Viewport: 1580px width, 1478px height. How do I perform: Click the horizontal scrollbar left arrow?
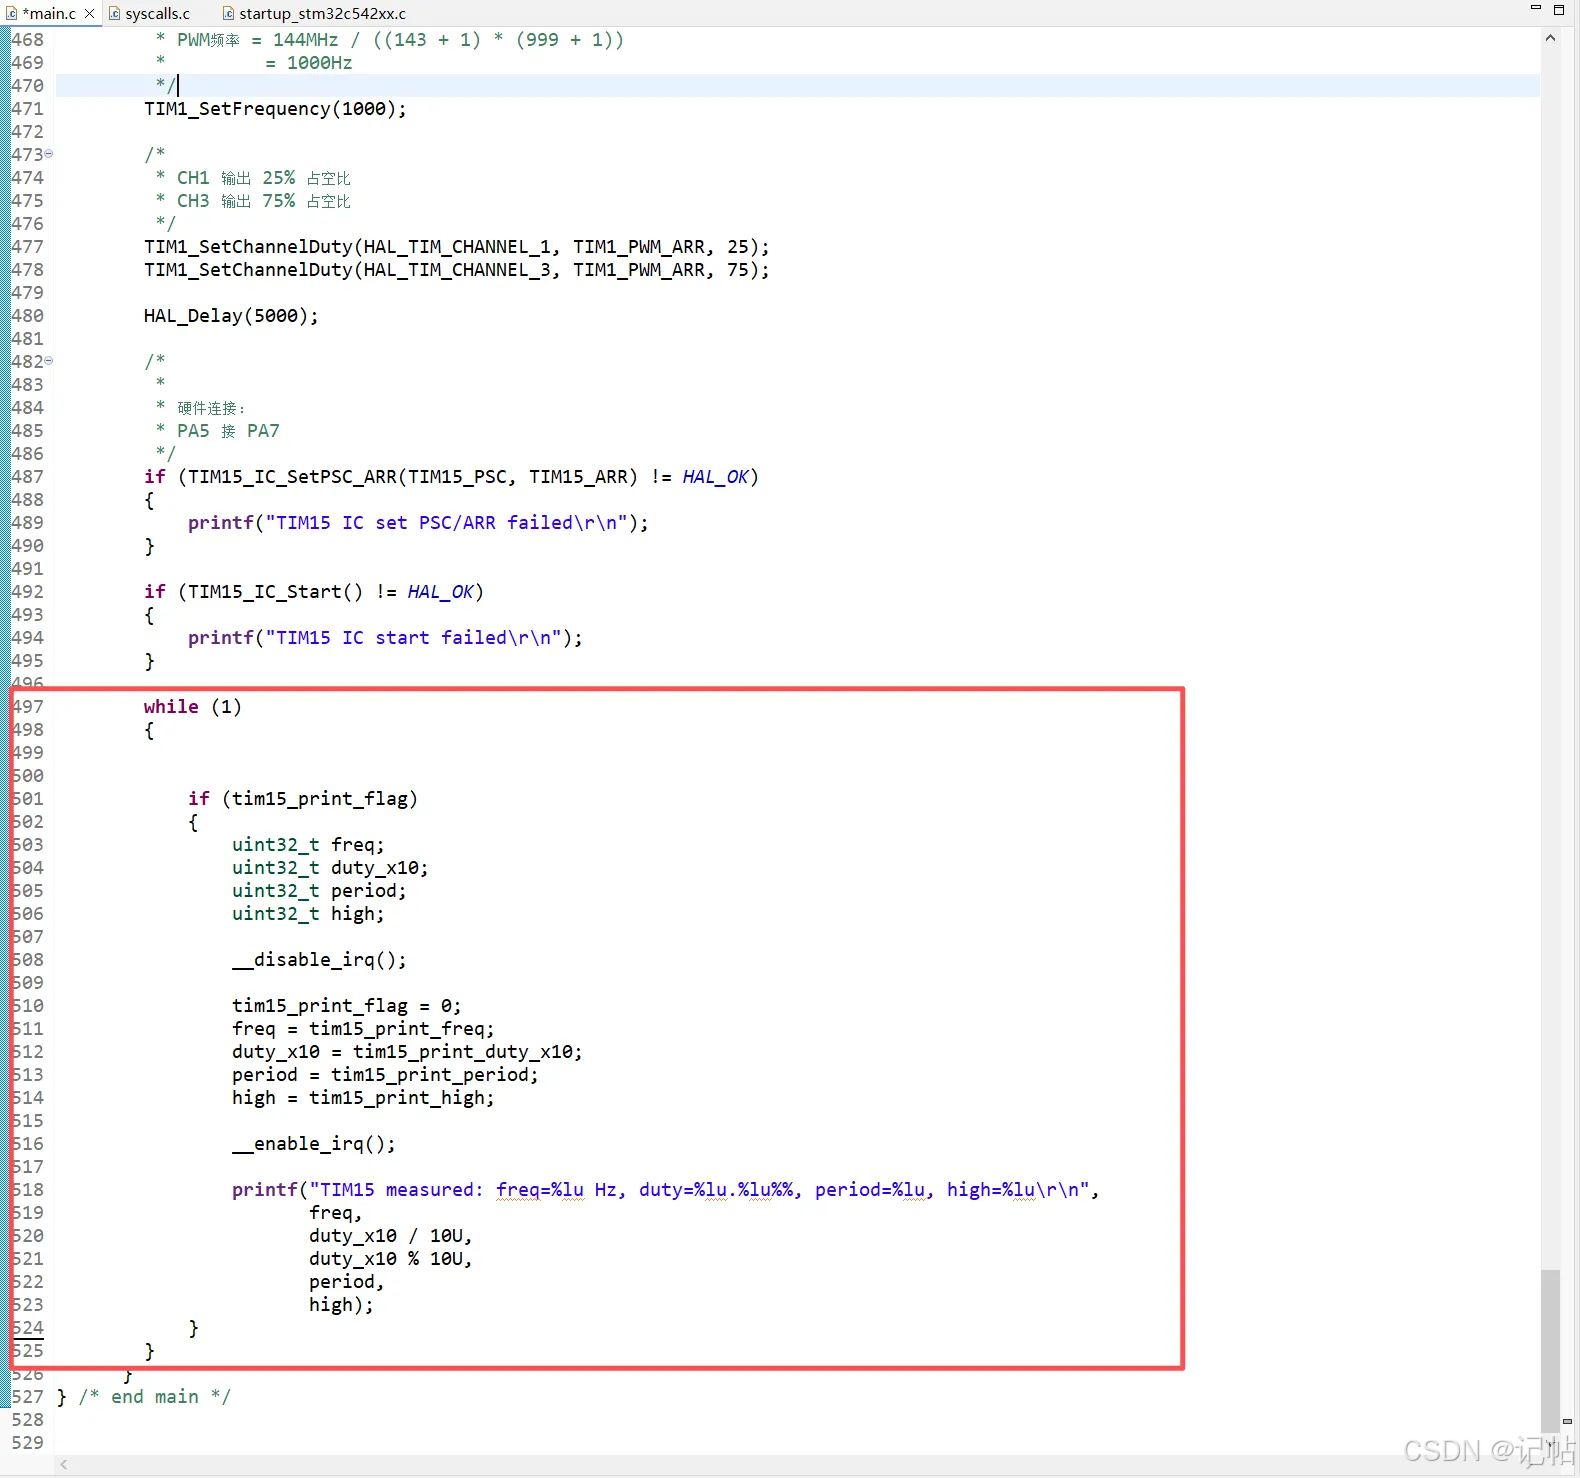pyautogui.click(x=64, y=1464)
